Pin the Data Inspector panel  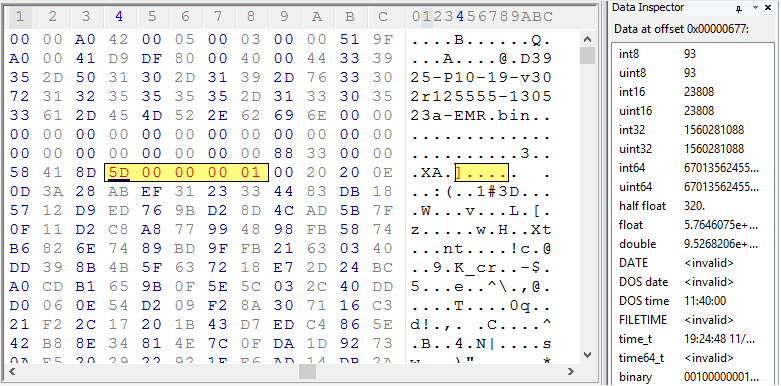coord(739,7)
